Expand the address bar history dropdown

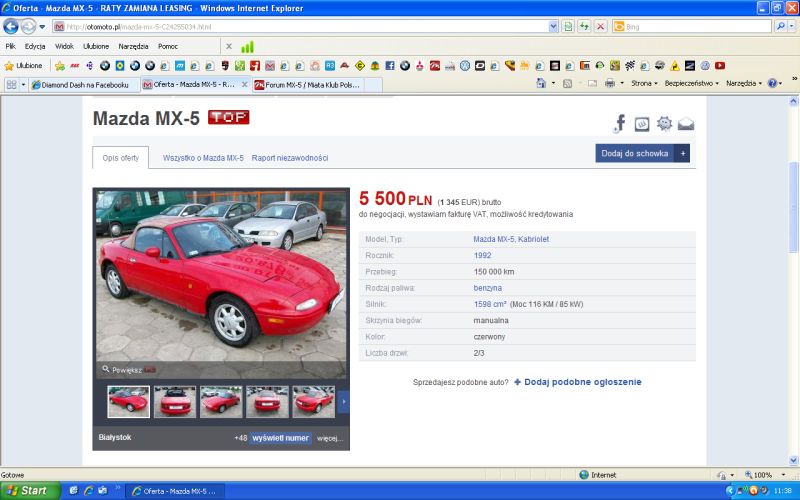(553, 27)
